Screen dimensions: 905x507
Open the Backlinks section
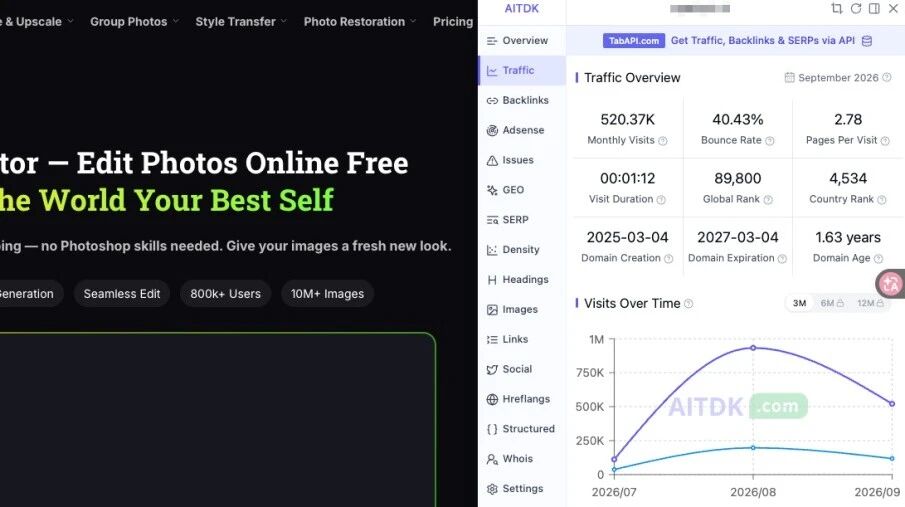click(522, 100)
